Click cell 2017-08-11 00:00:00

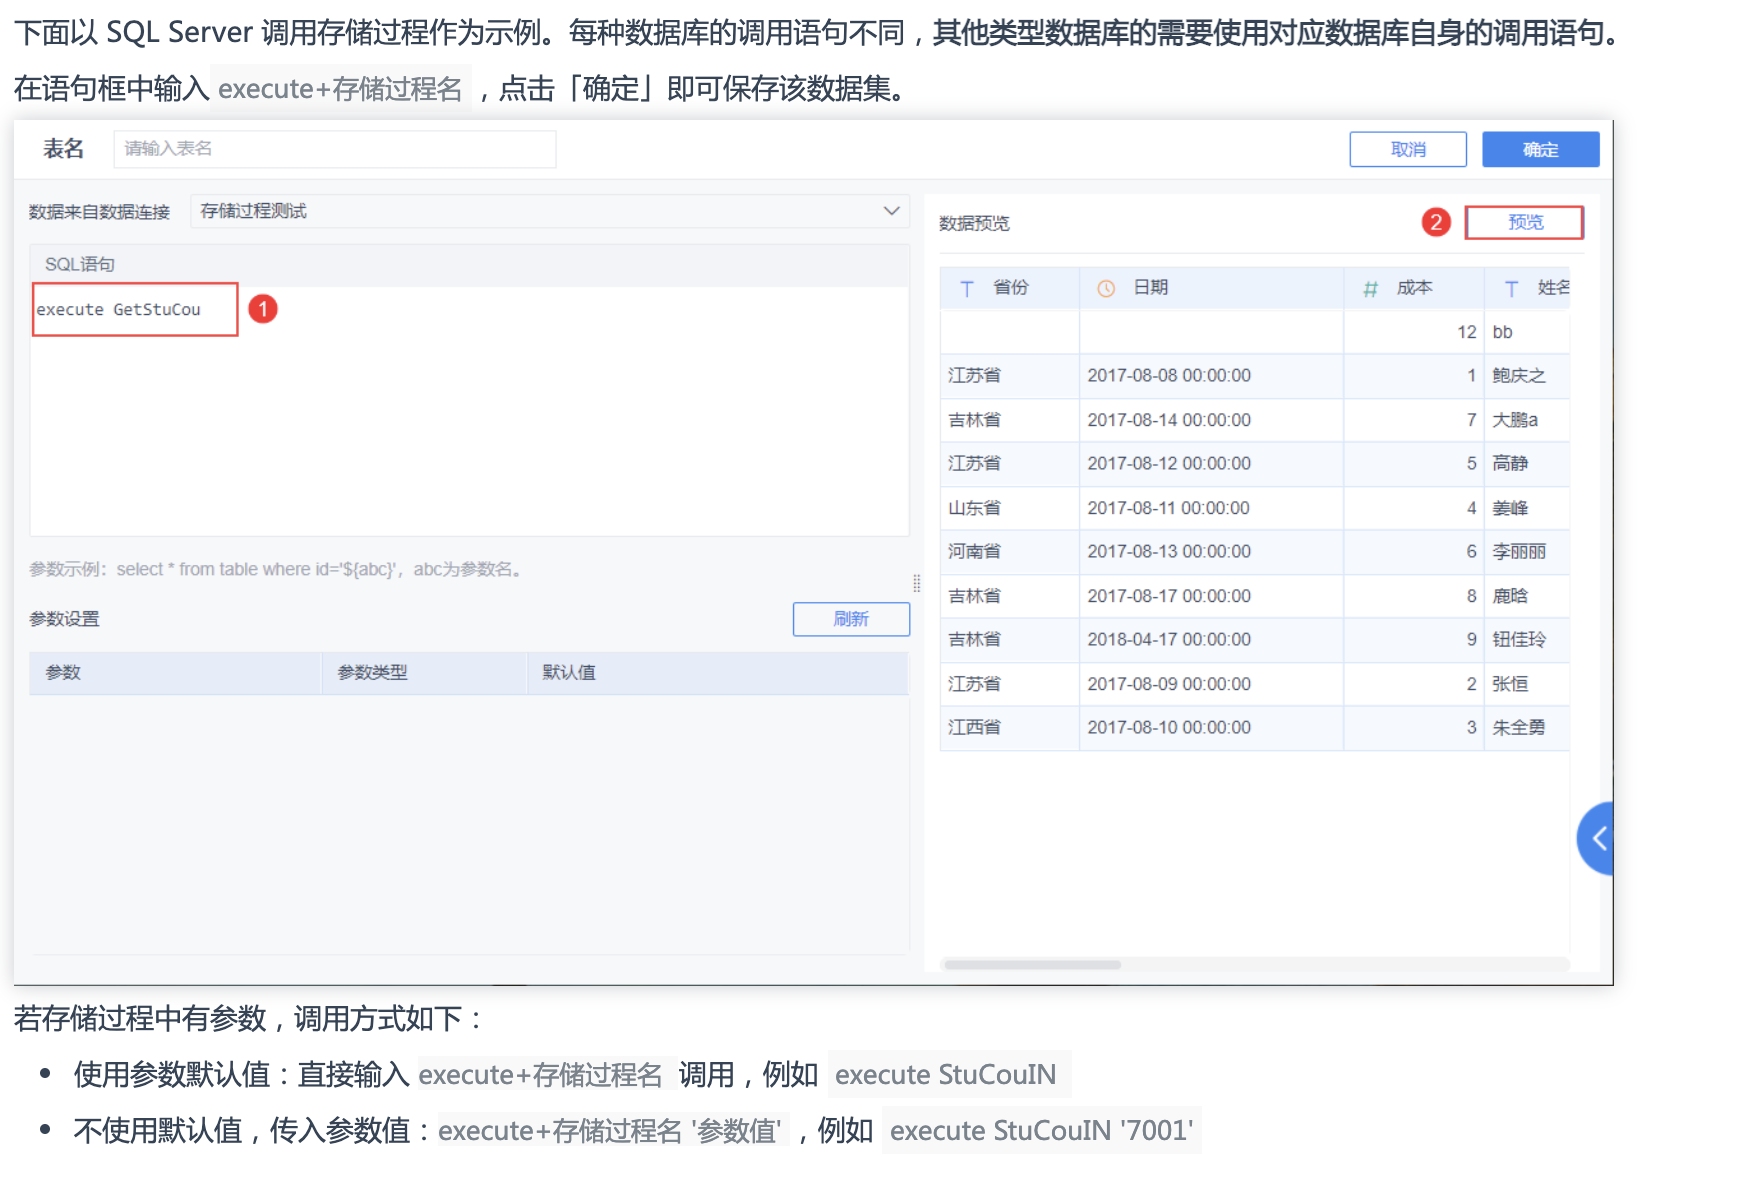1211,508
